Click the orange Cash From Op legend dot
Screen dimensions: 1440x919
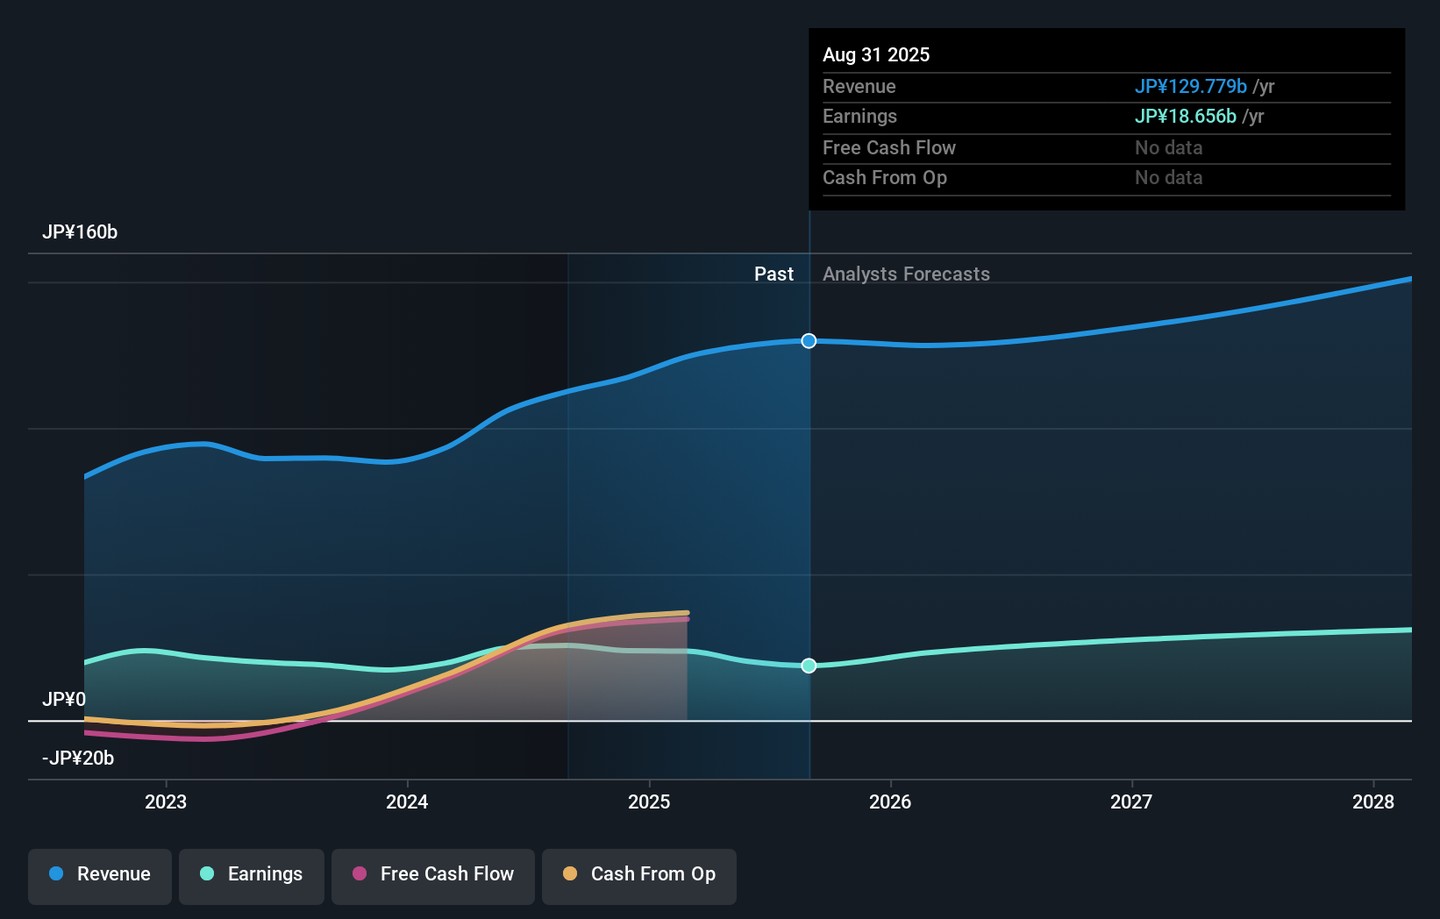[x=570, y=874]
